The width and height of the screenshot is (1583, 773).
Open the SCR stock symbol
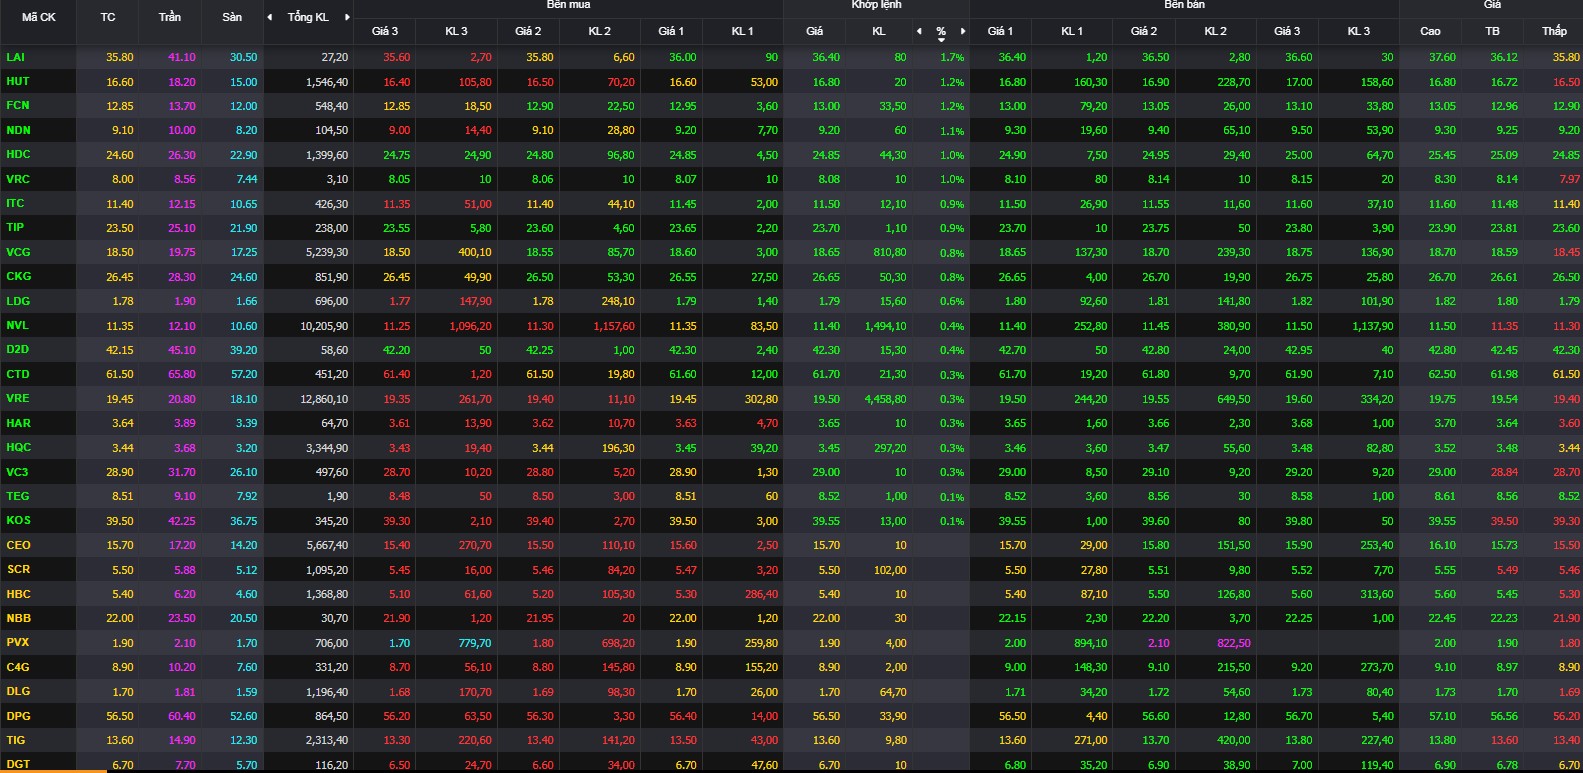click(18, 569)
